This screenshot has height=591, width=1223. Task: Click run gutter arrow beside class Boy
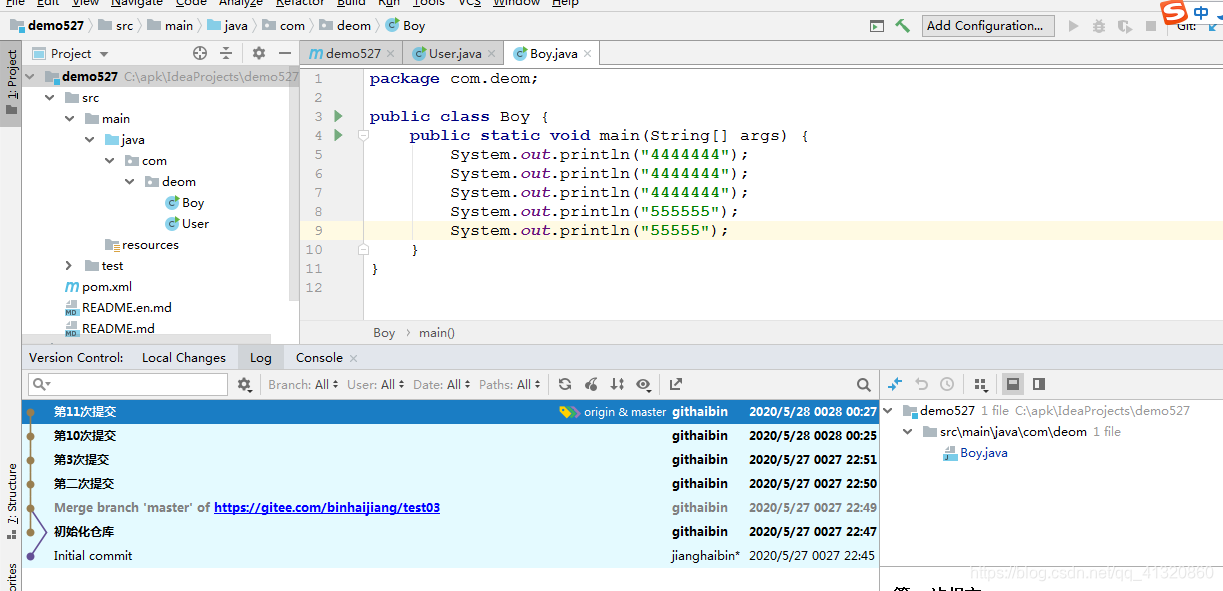338,116
